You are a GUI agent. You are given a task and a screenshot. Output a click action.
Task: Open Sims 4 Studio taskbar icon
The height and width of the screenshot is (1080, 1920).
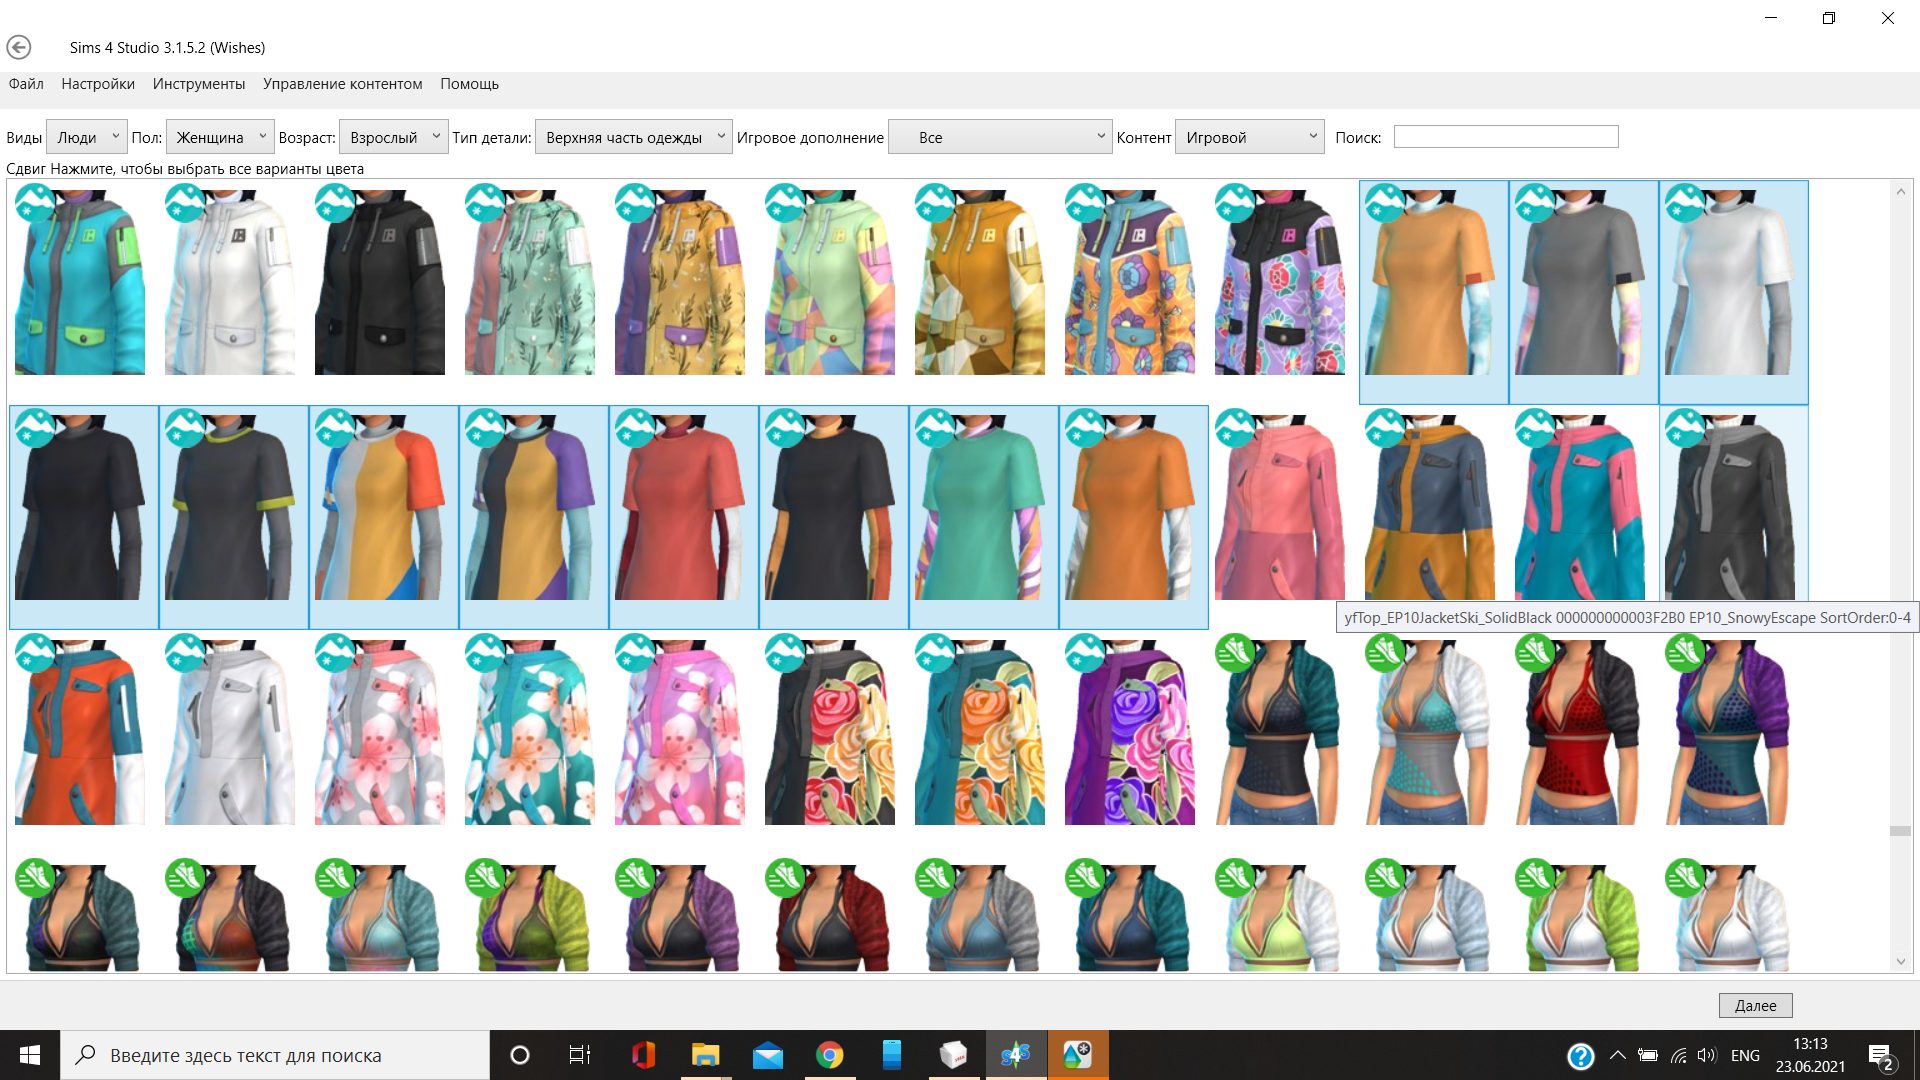[x=1015, y=1055]
